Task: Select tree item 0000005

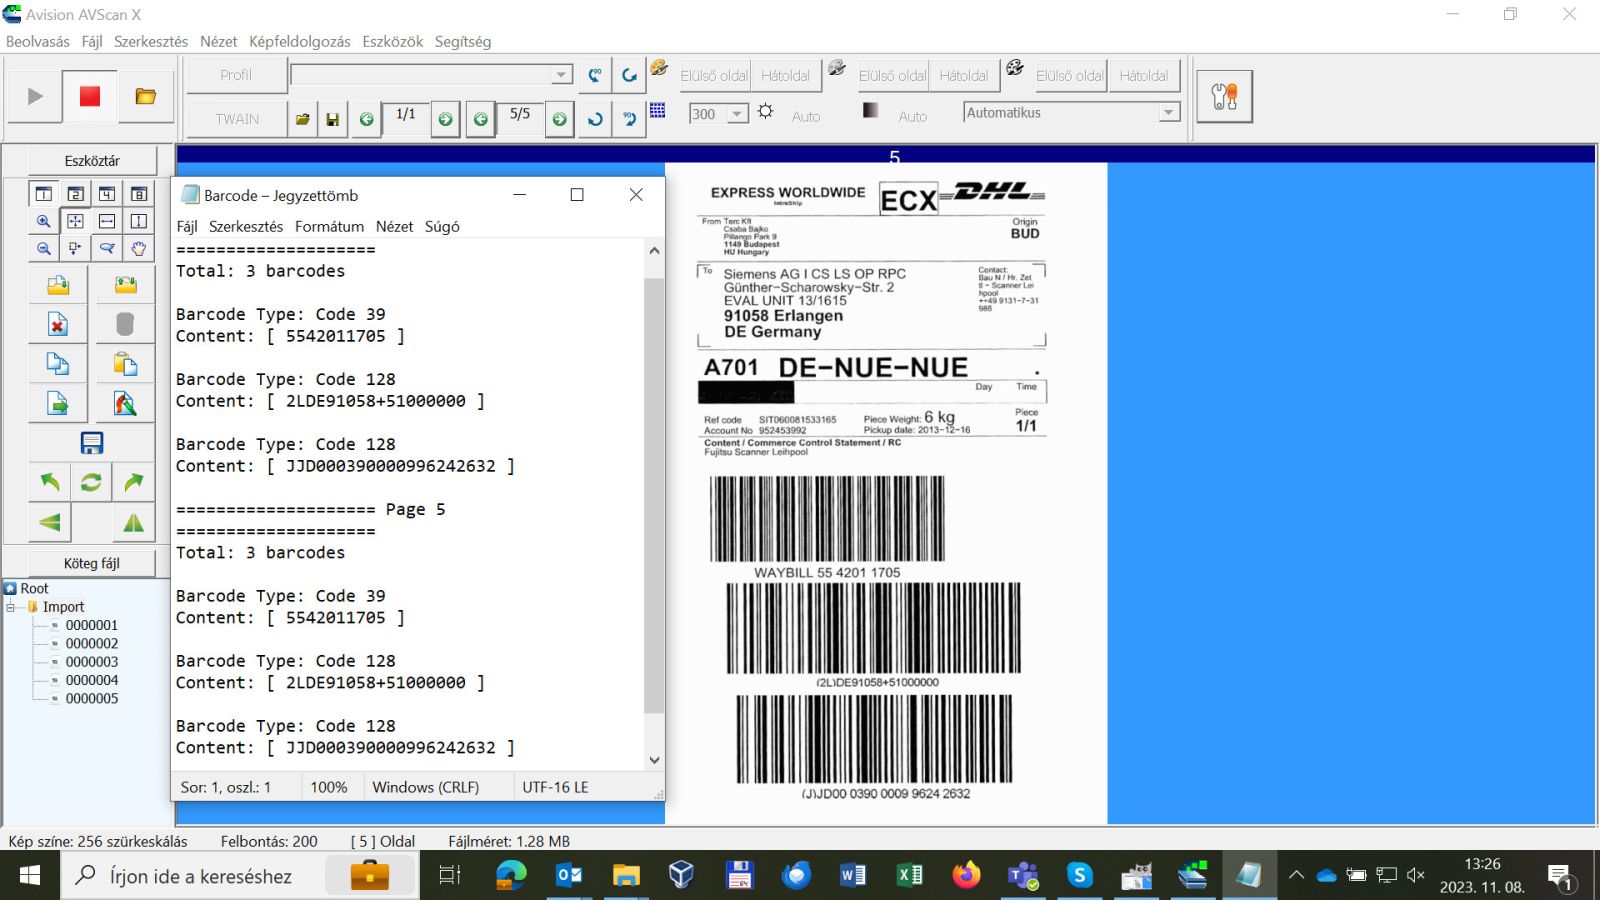Action: [92, 699]
